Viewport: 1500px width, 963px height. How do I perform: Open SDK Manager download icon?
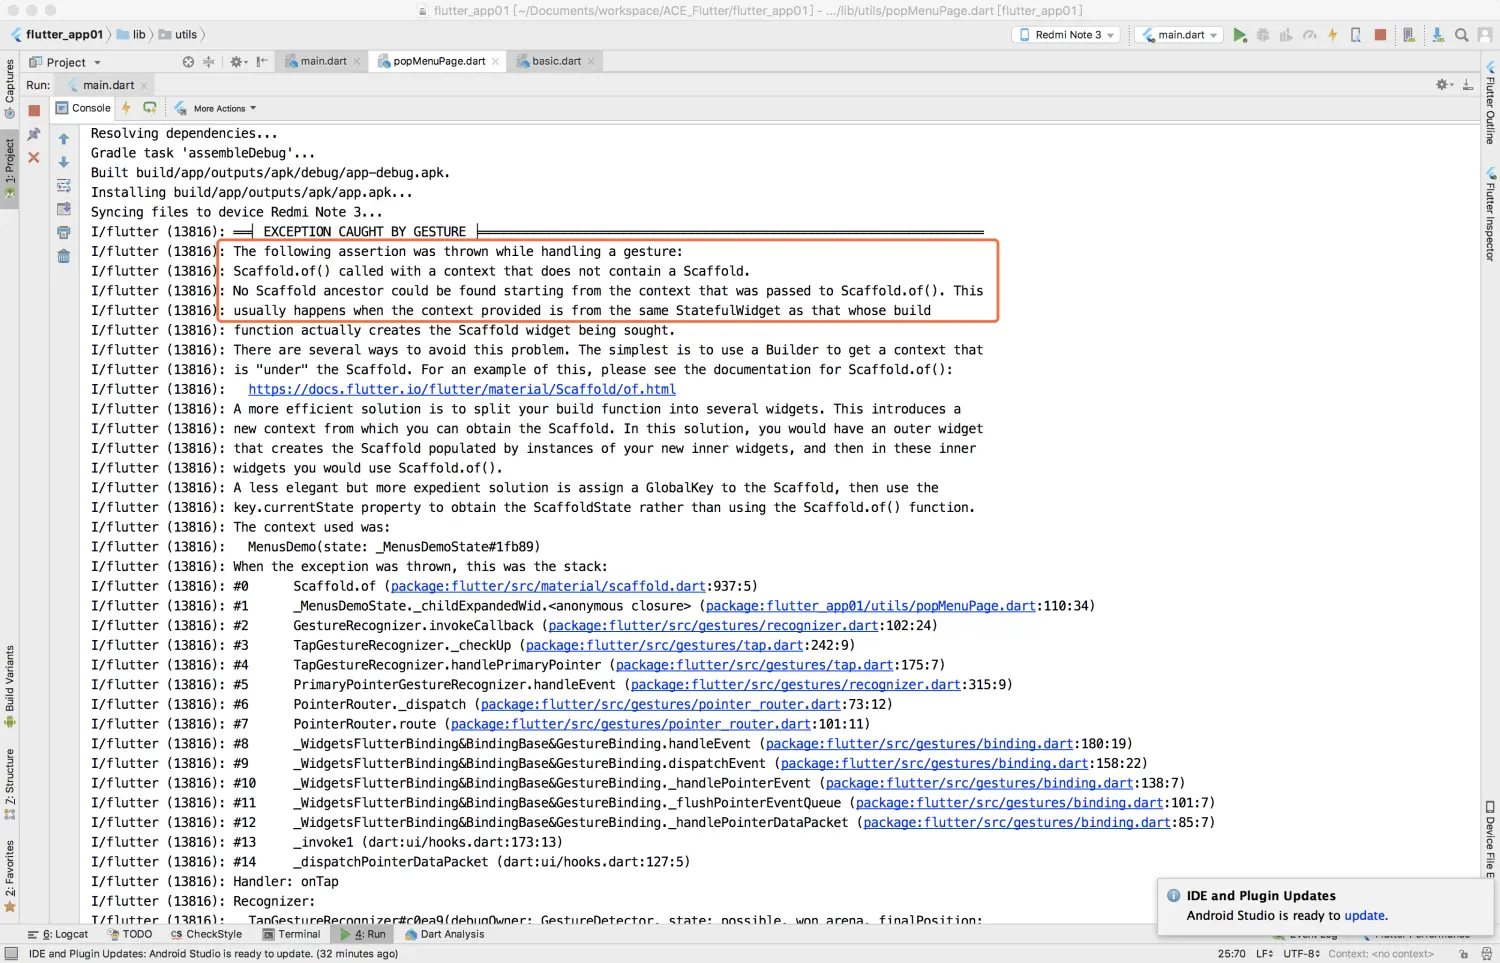tap(1437, 35)
